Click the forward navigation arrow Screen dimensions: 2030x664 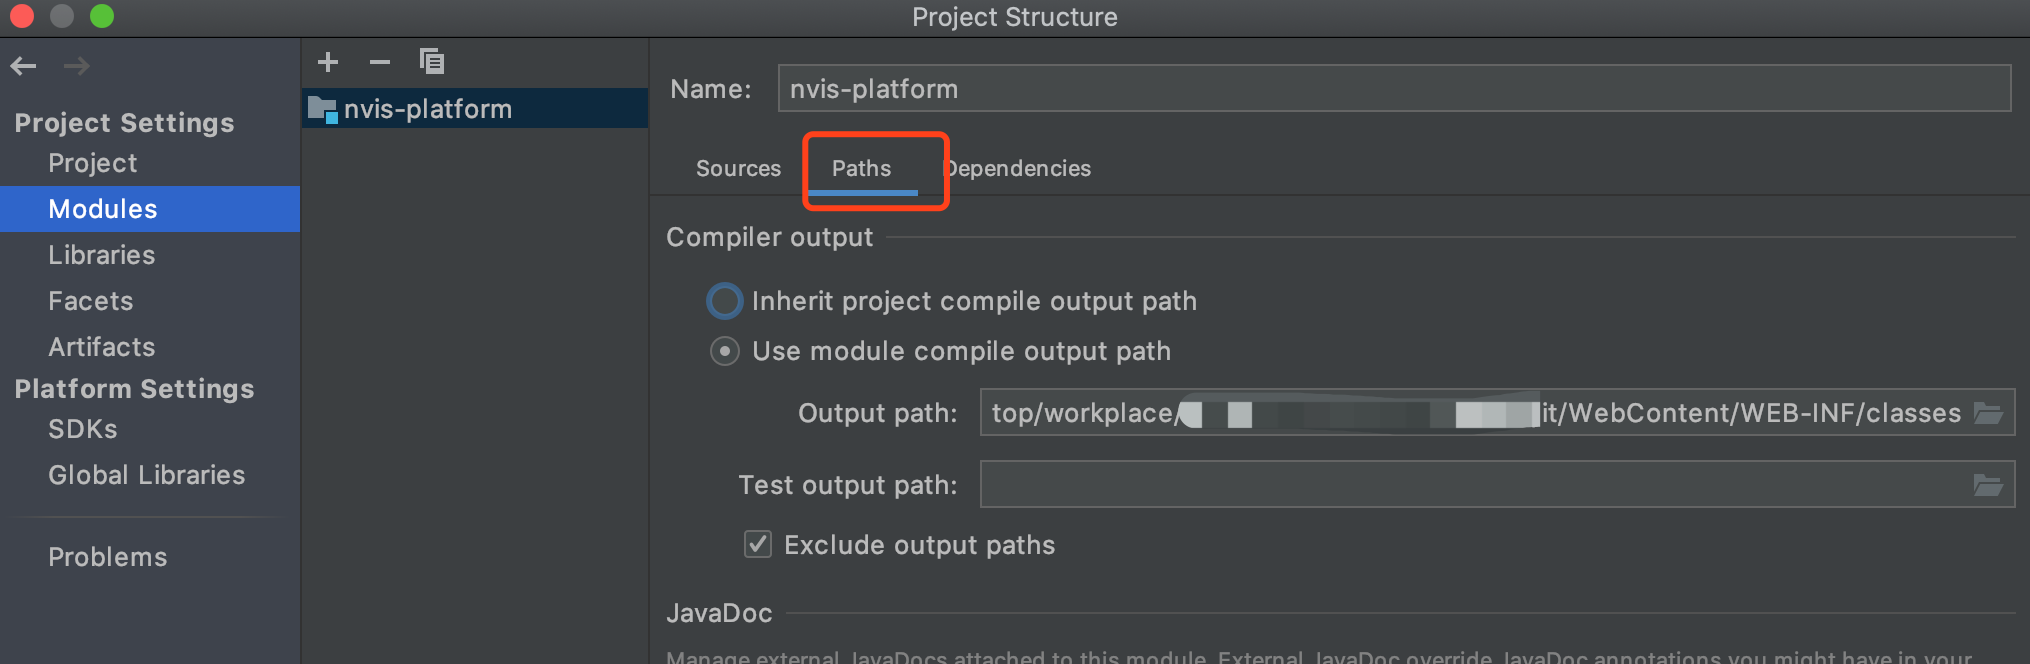point(76,66)
